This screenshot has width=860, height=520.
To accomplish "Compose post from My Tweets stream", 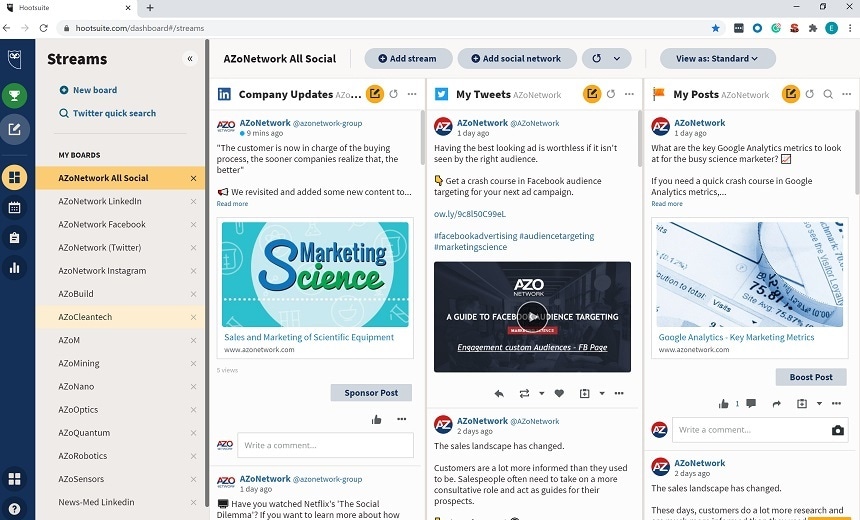I will 592,94.
